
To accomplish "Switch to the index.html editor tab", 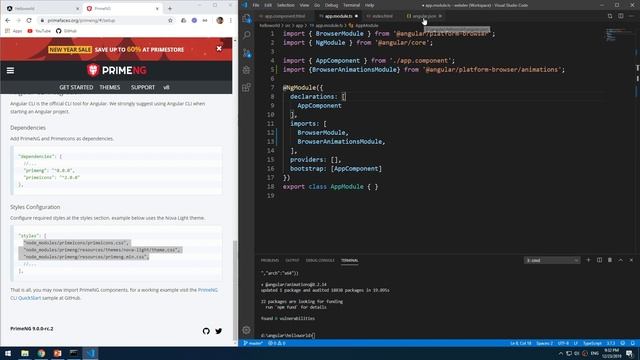I will pyautogui.click(x=382, y=16).
